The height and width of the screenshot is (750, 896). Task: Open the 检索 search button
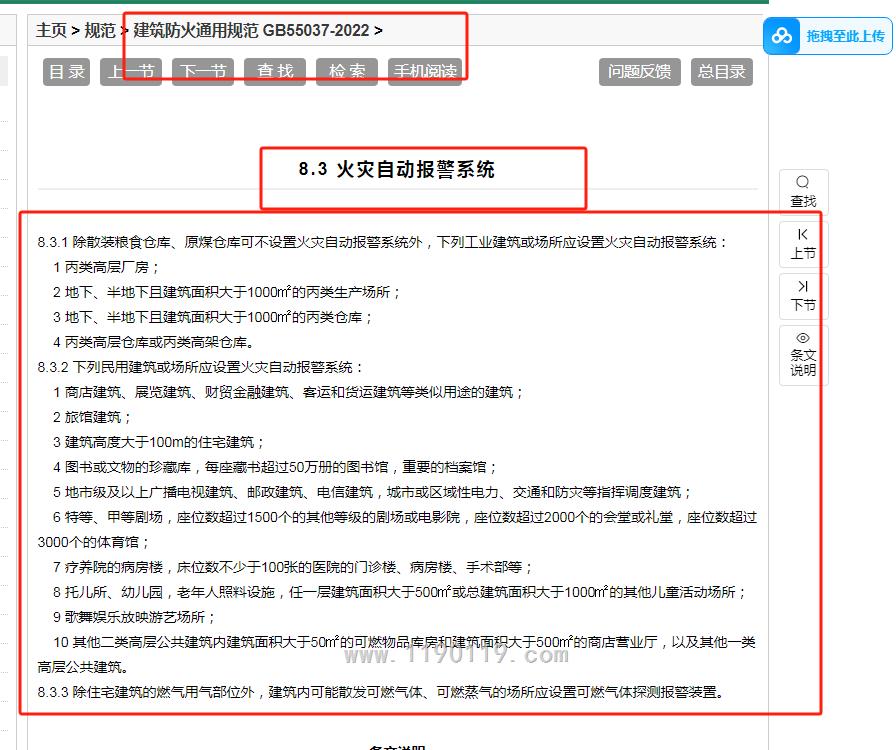click(x=347, y=72)
